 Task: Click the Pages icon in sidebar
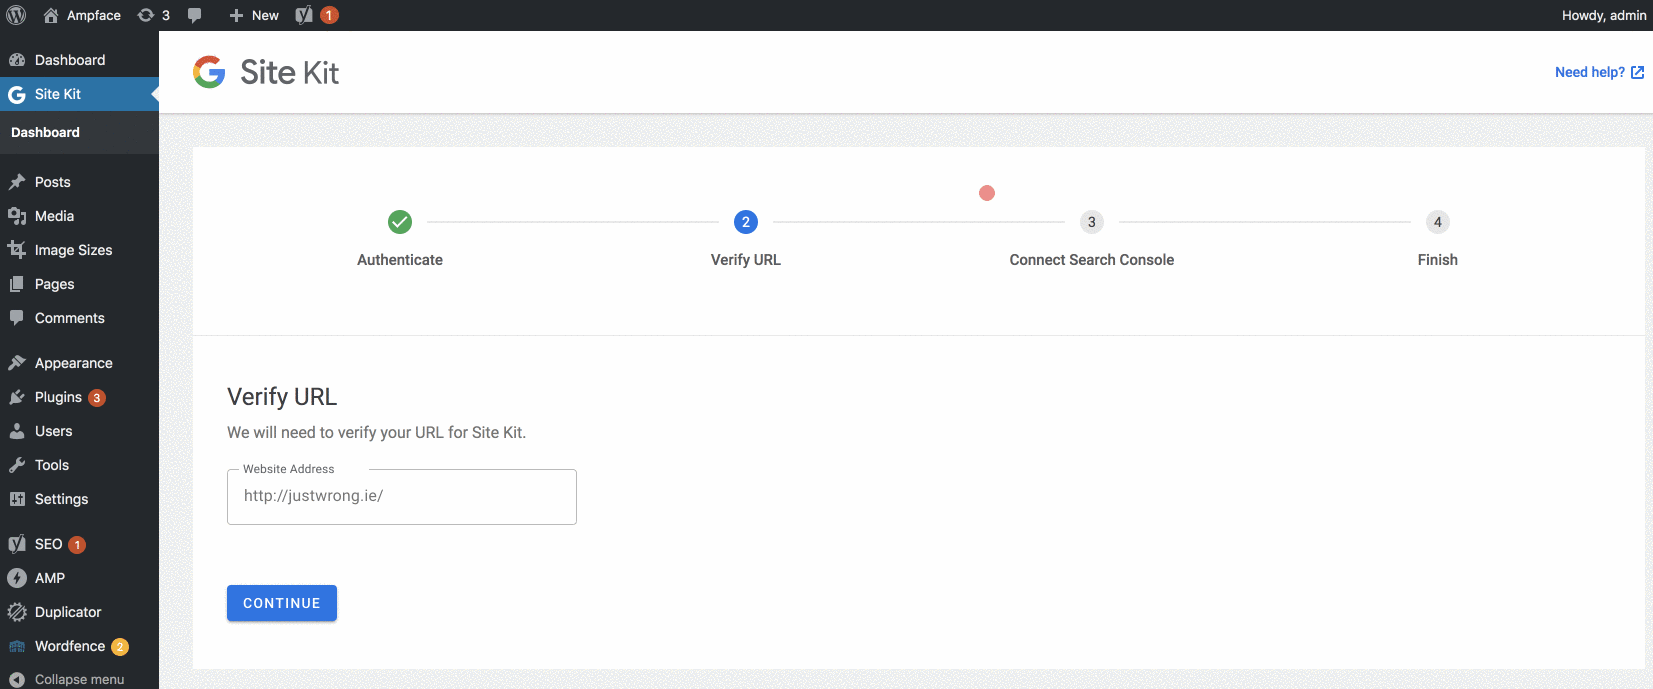pos(17,284)
